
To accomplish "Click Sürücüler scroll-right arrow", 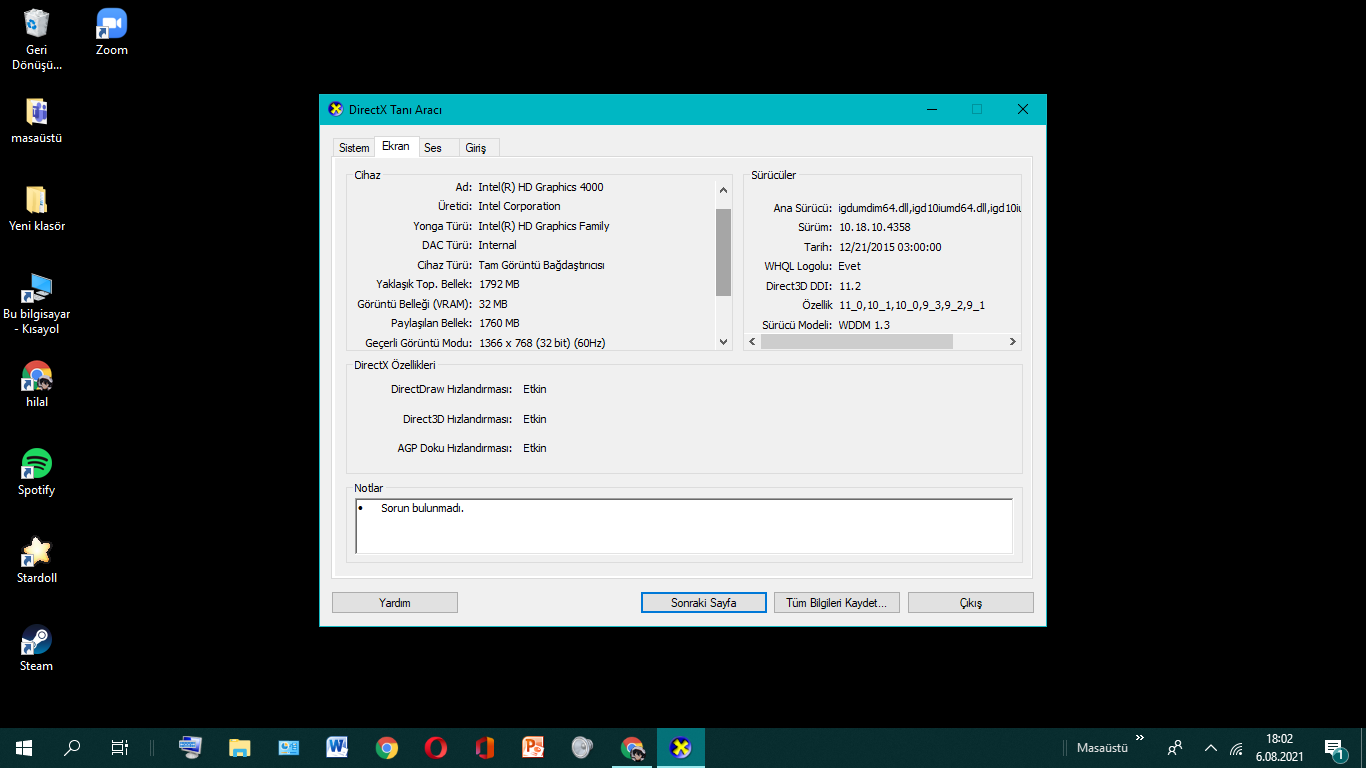I will (x=1012, y=341).
